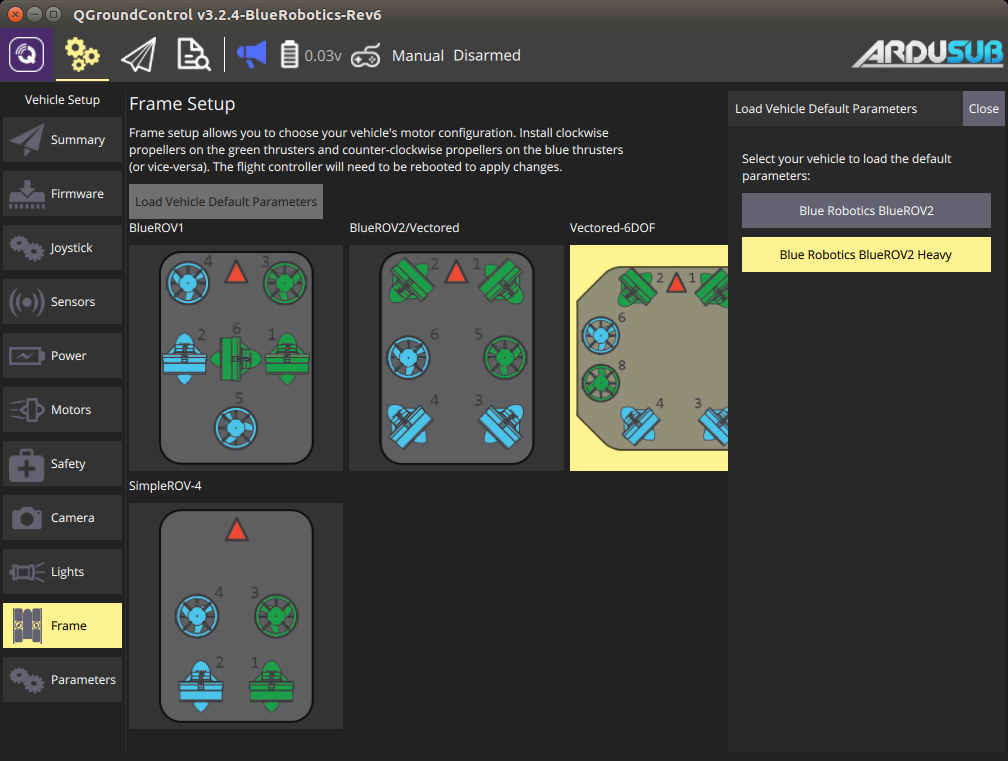Viewport: 1008px width, 761px height.
Task: Open the Analyze log viewer icon
Action: 192,55
